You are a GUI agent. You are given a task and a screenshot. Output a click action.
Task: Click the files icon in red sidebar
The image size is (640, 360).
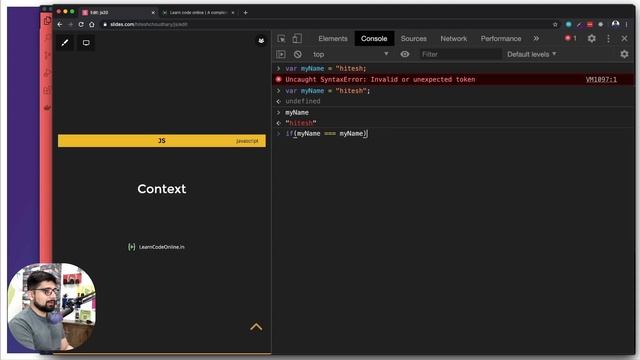47,20
